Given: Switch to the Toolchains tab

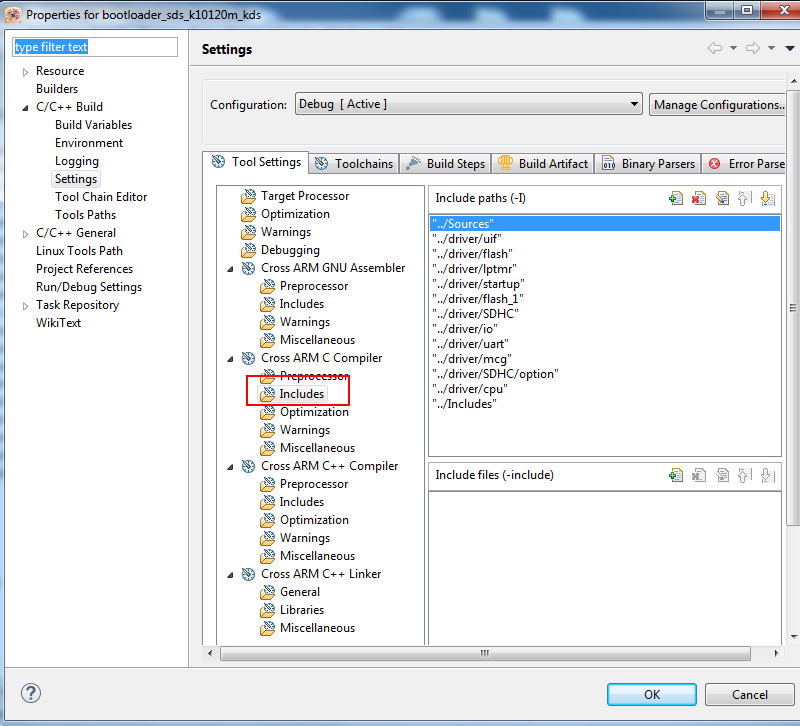Looking at the screenshot, I should 354,164.
